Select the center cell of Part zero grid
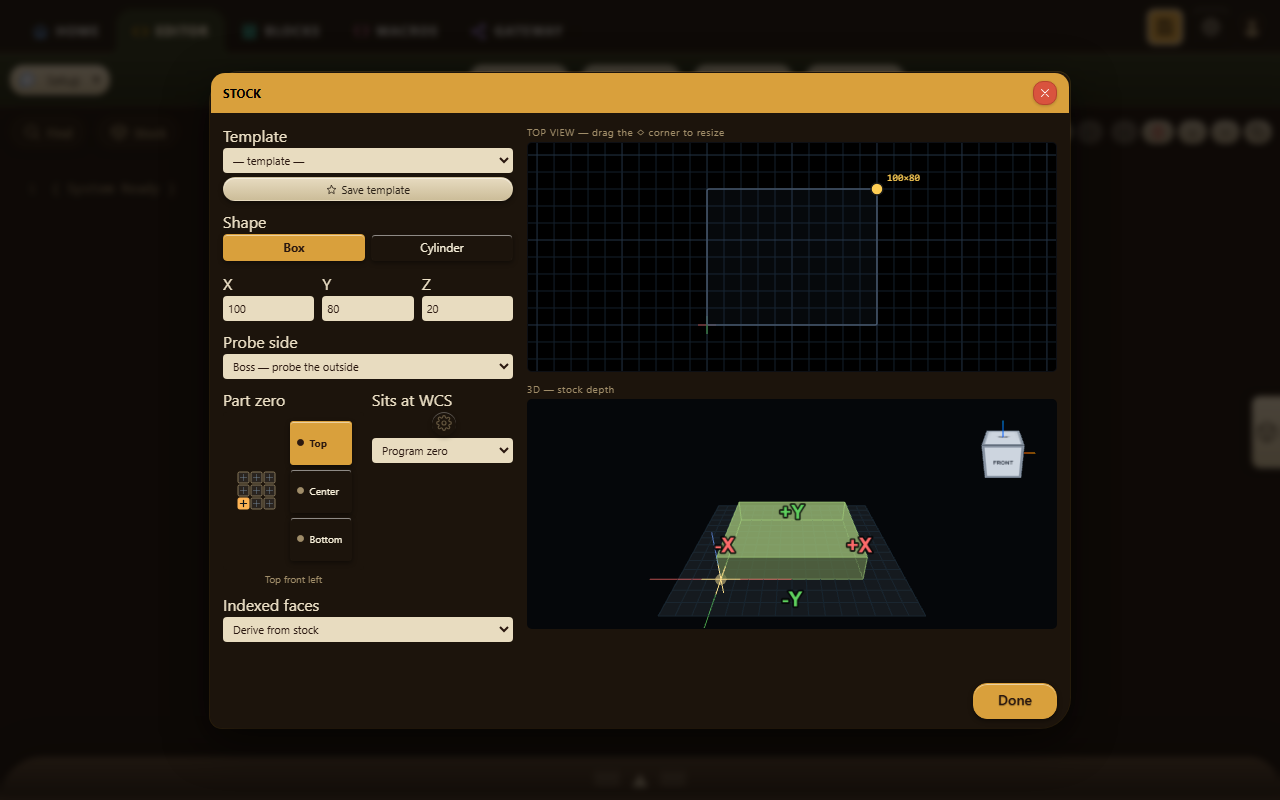The width and height of the screenshot is (1280, 800). pyautogui.click(x=256, y=491)
